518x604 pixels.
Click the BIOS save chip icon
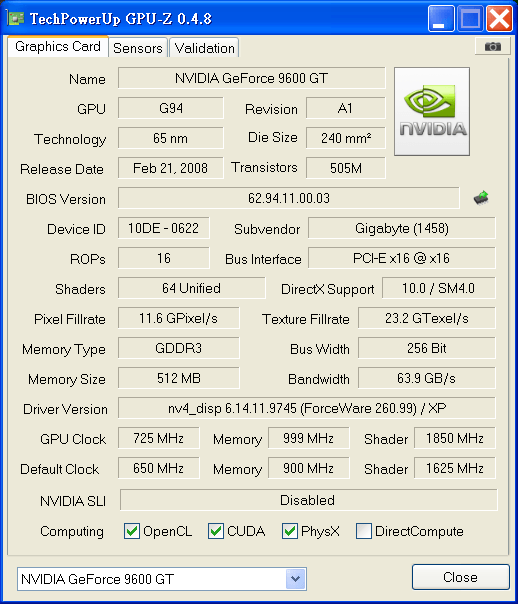[x=481, y=198]
